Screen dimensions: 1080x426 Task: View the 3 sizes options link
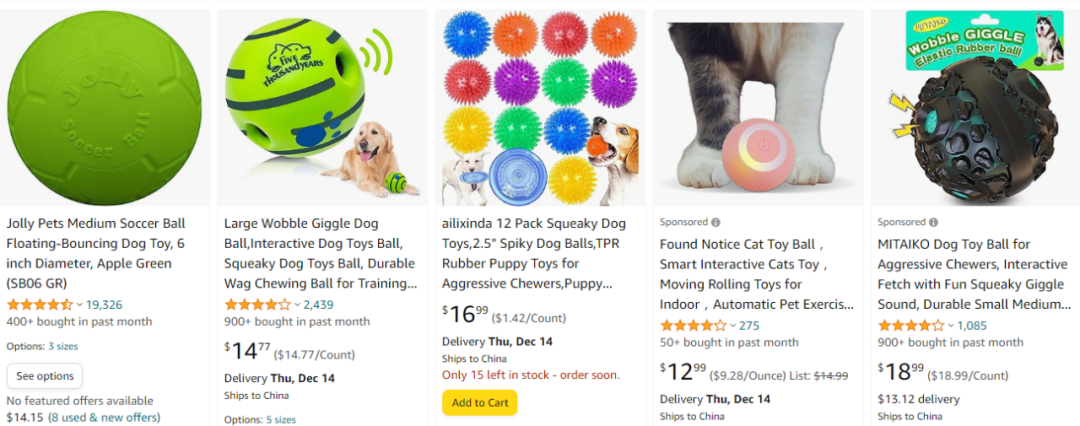coord(63,346)
